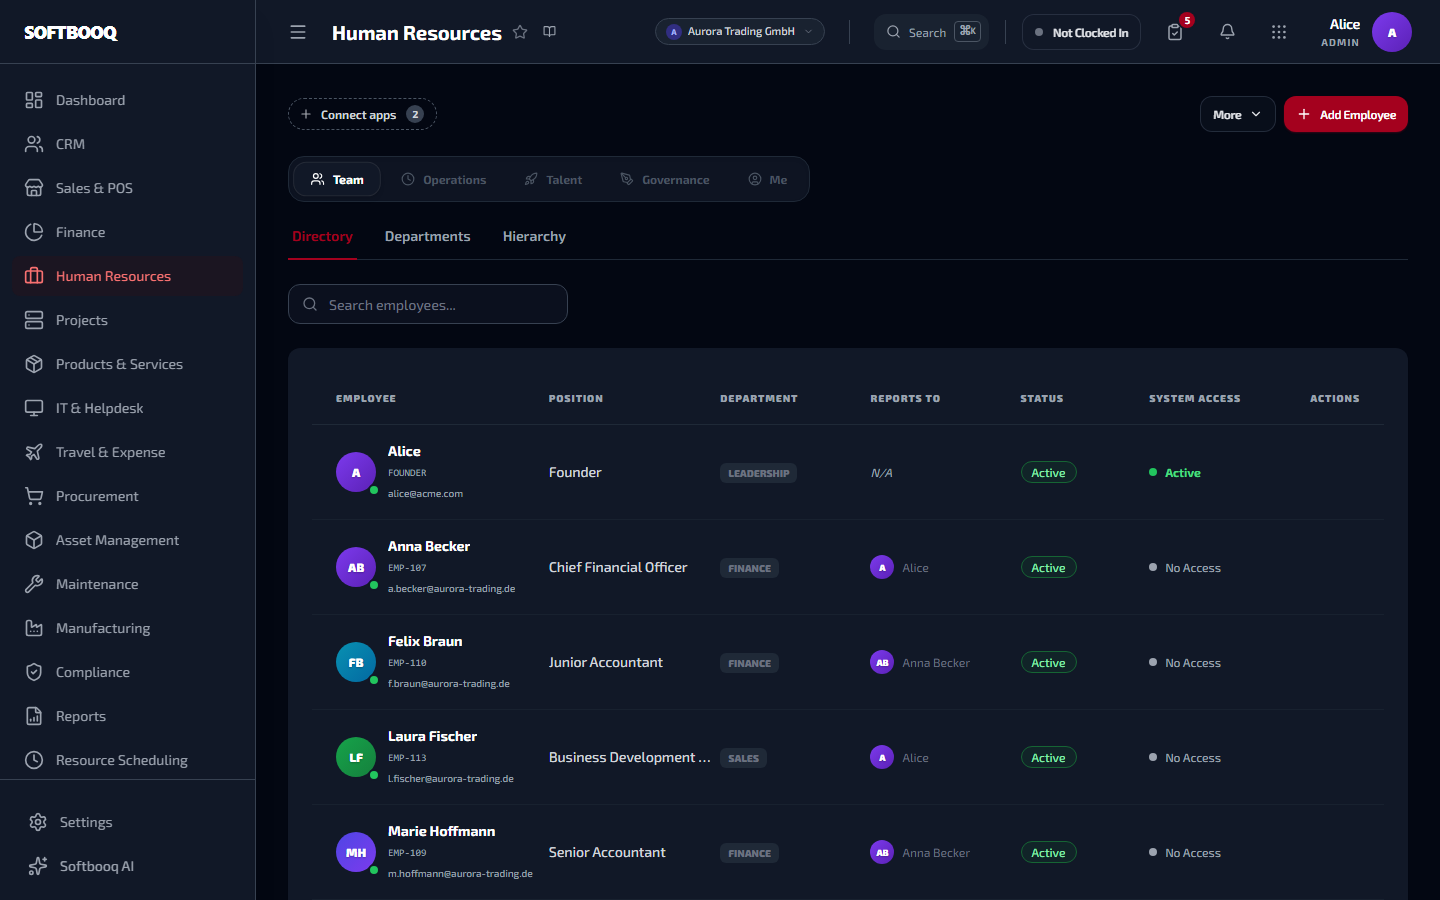The width and height of the screenshot is (1440, 900).
Task: Switch to the Operations tab
Action: pyautogui.click(x=444, y=179)
